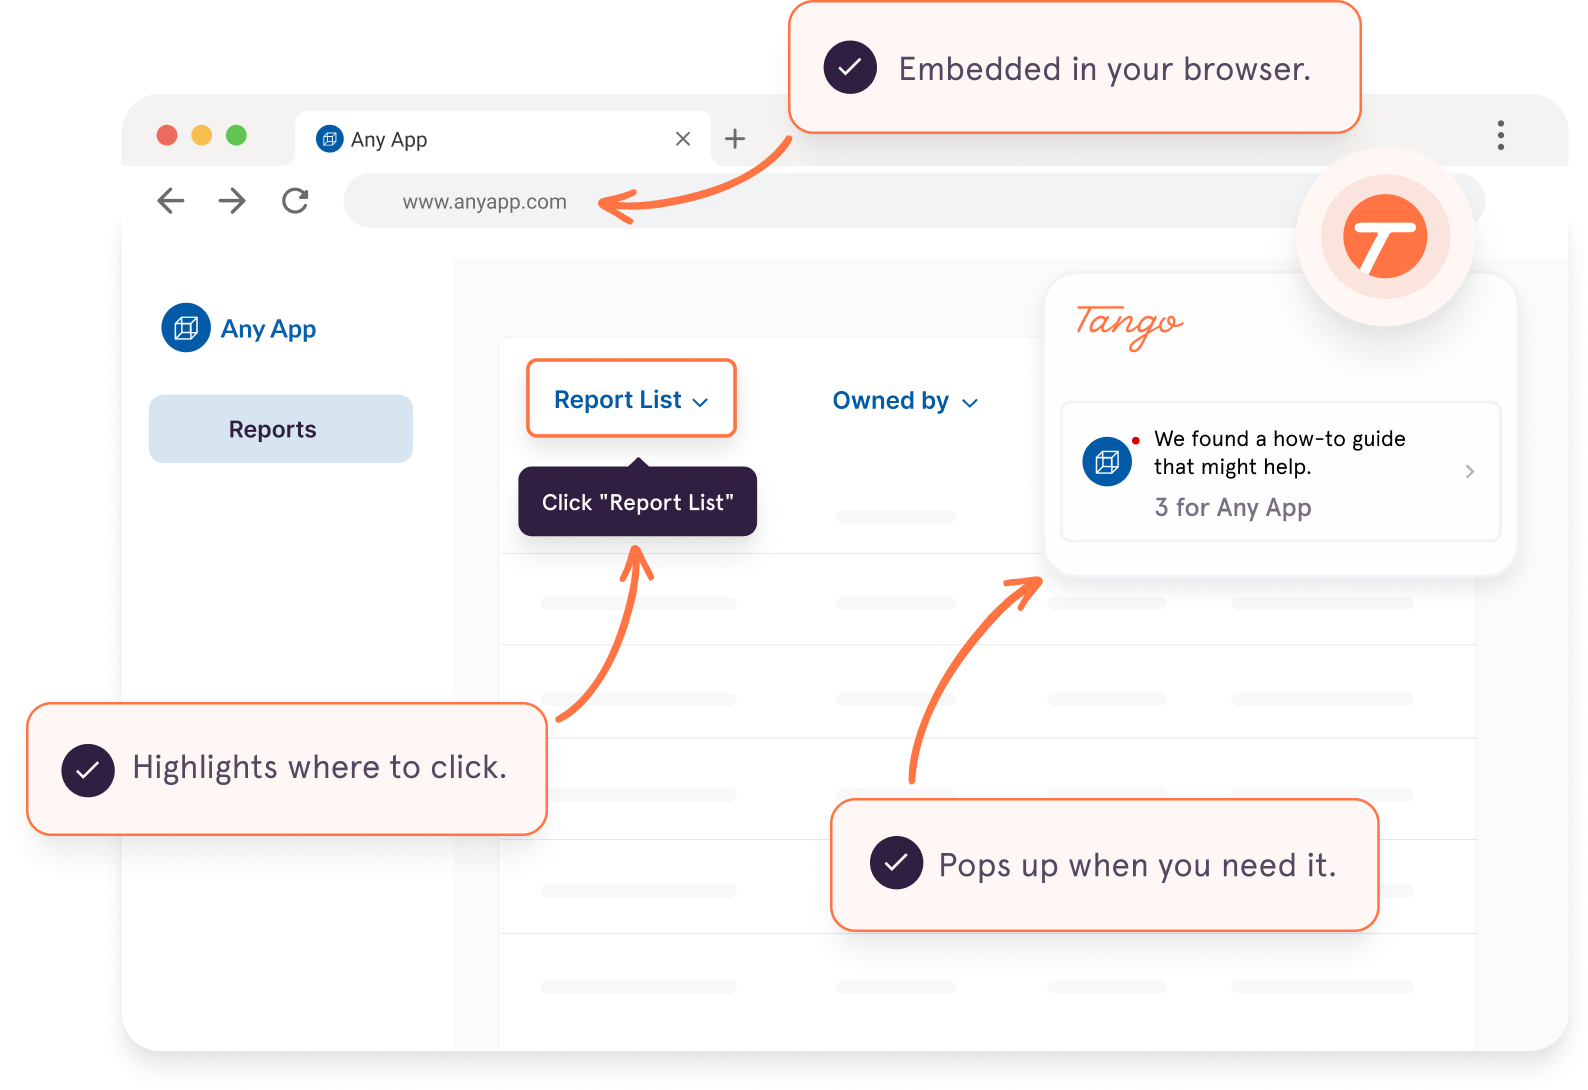
Task: Click the orange Tango extension icon
Action: click(1385, 237)
